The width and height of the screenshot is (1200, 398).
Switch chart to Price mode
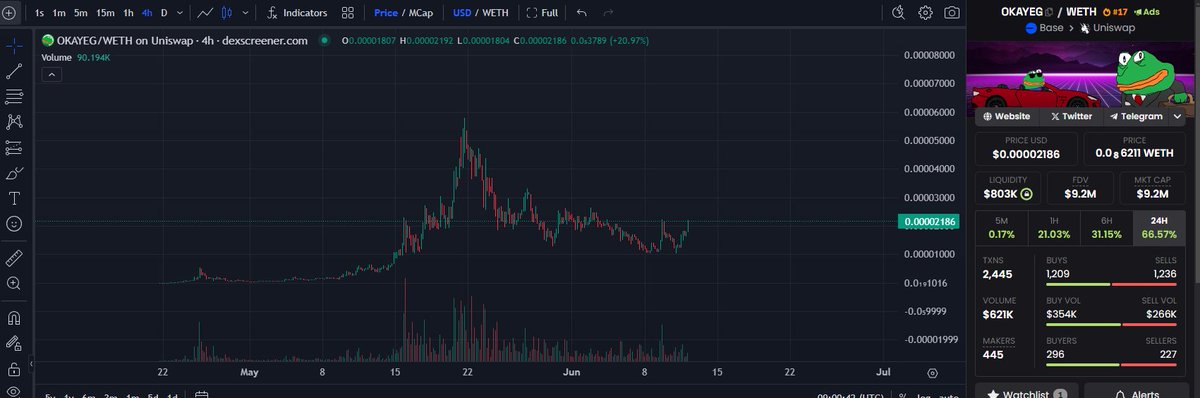tap(385, 13)
